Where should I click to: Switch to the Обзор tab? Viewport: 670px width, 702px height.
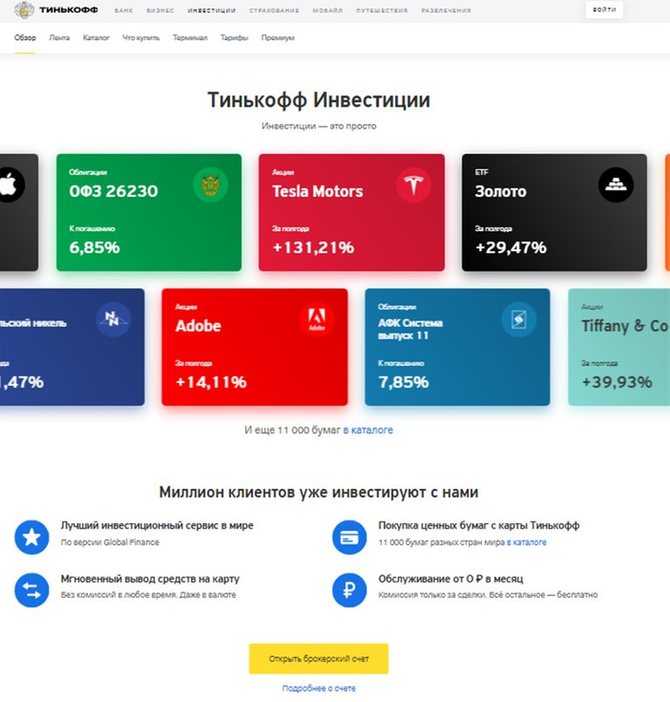[x=25, y=38]
